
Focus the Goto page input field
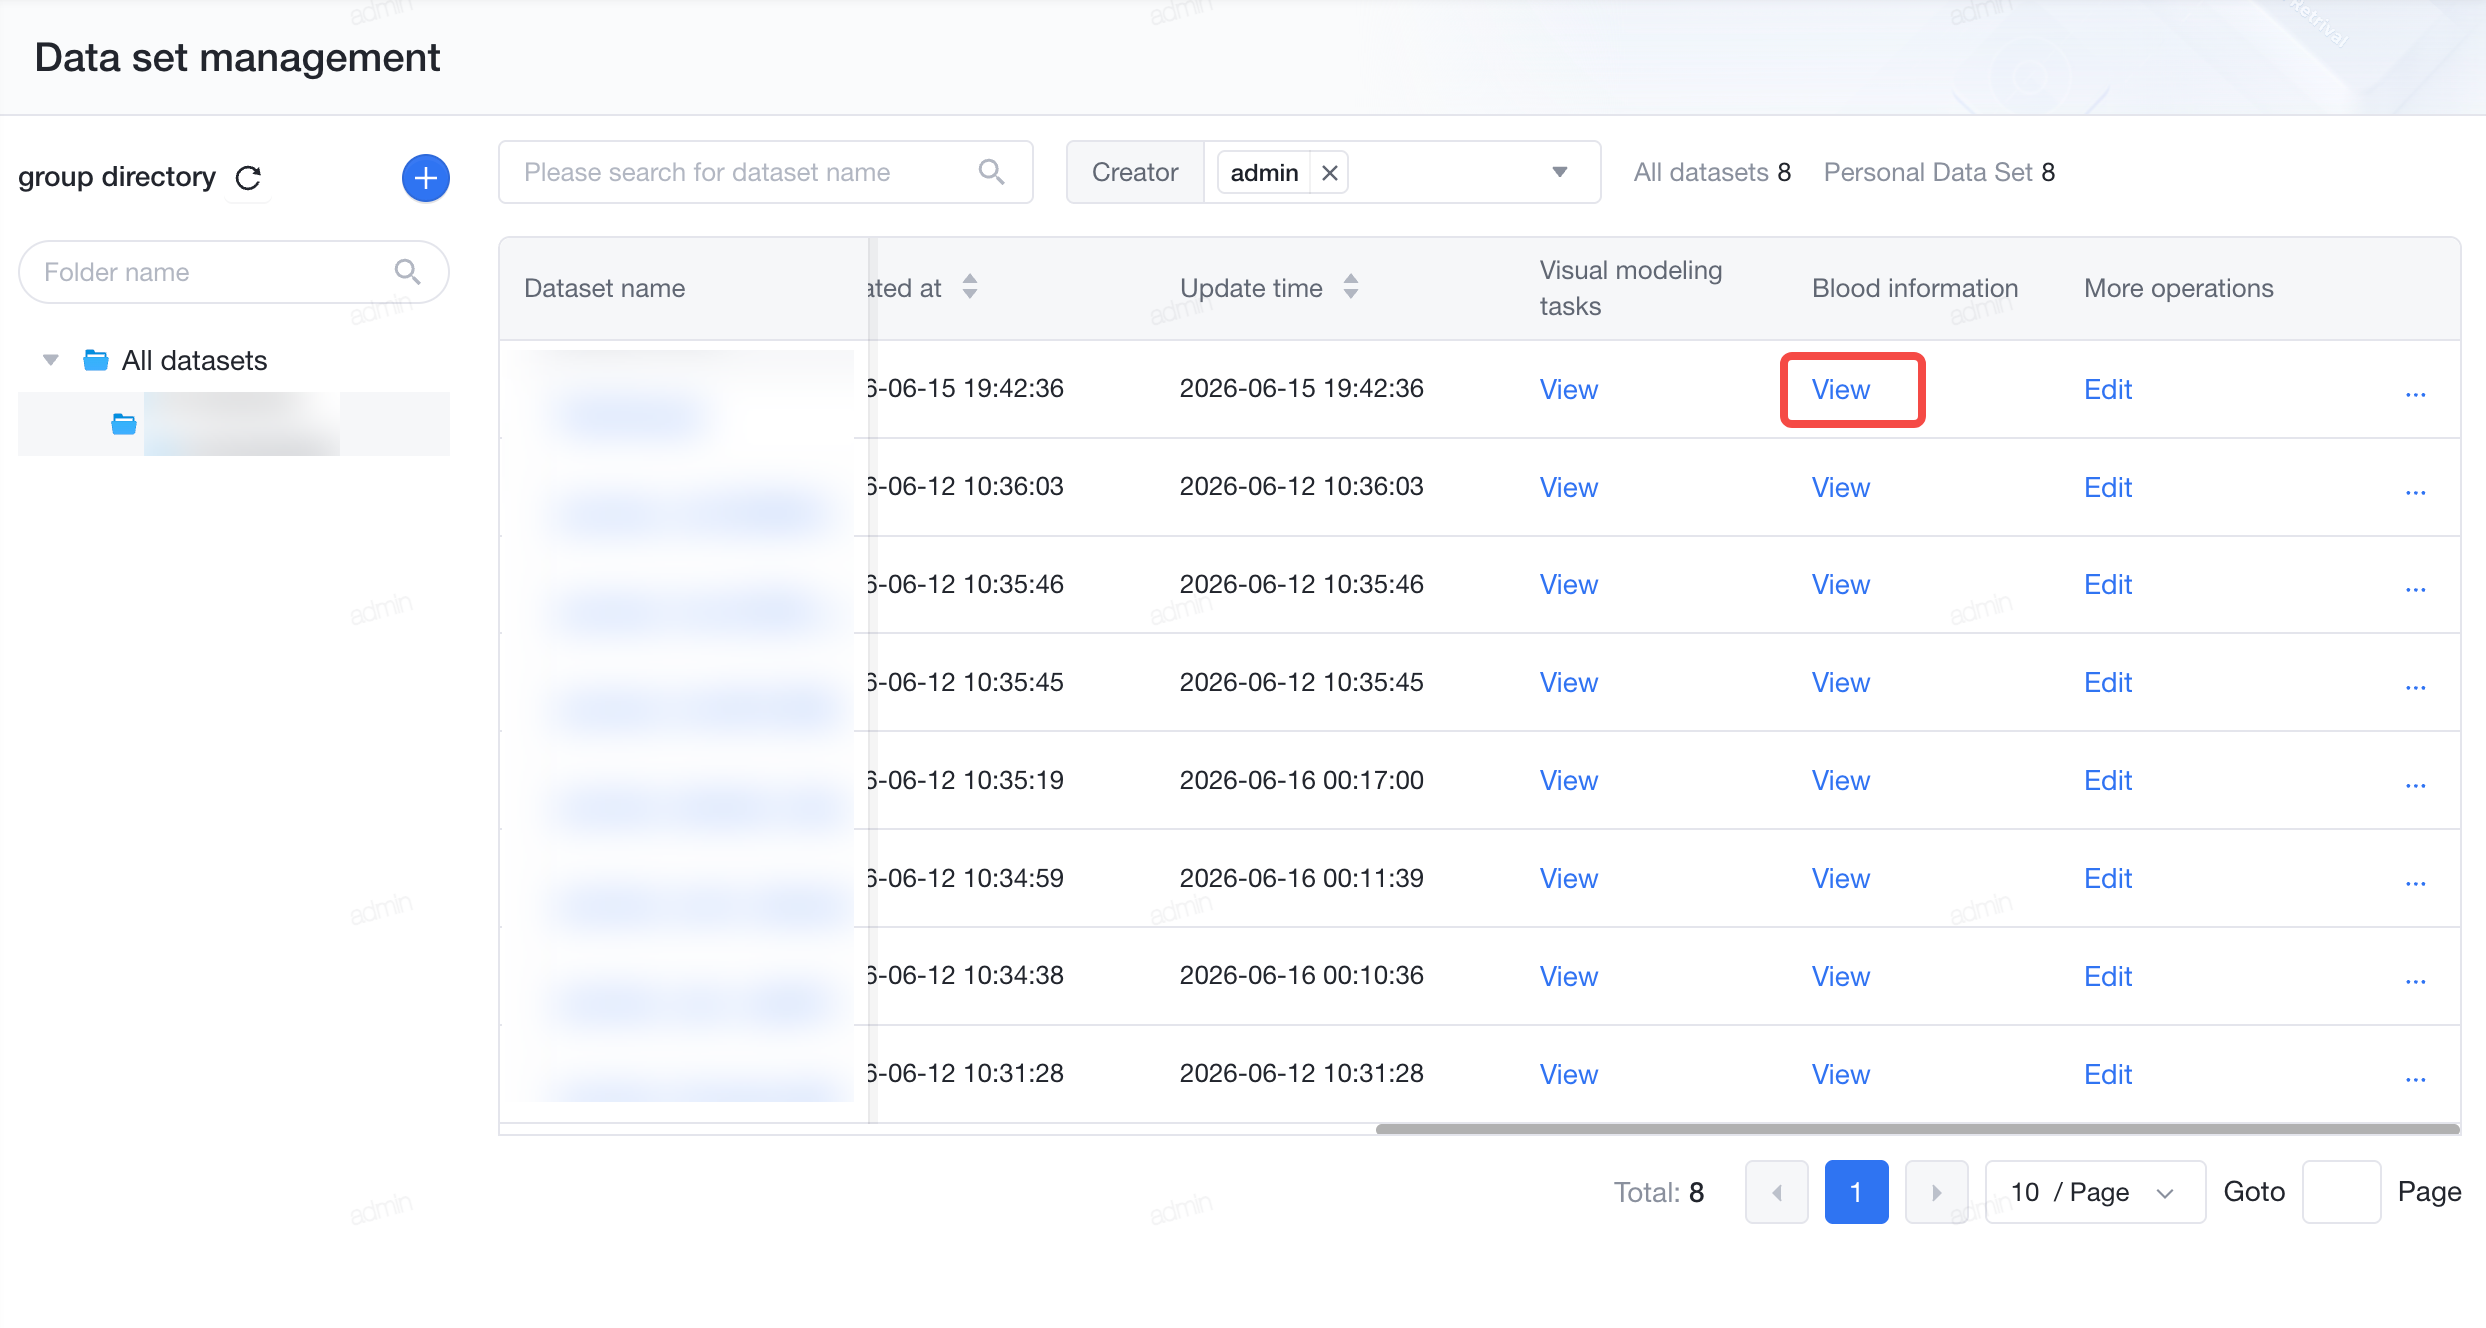pyautogui.click(x=2341, y=1192)
